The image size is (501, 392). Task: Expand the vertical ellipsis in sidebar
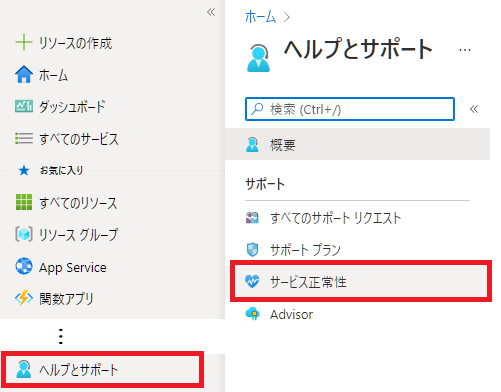tap(61, 336)
